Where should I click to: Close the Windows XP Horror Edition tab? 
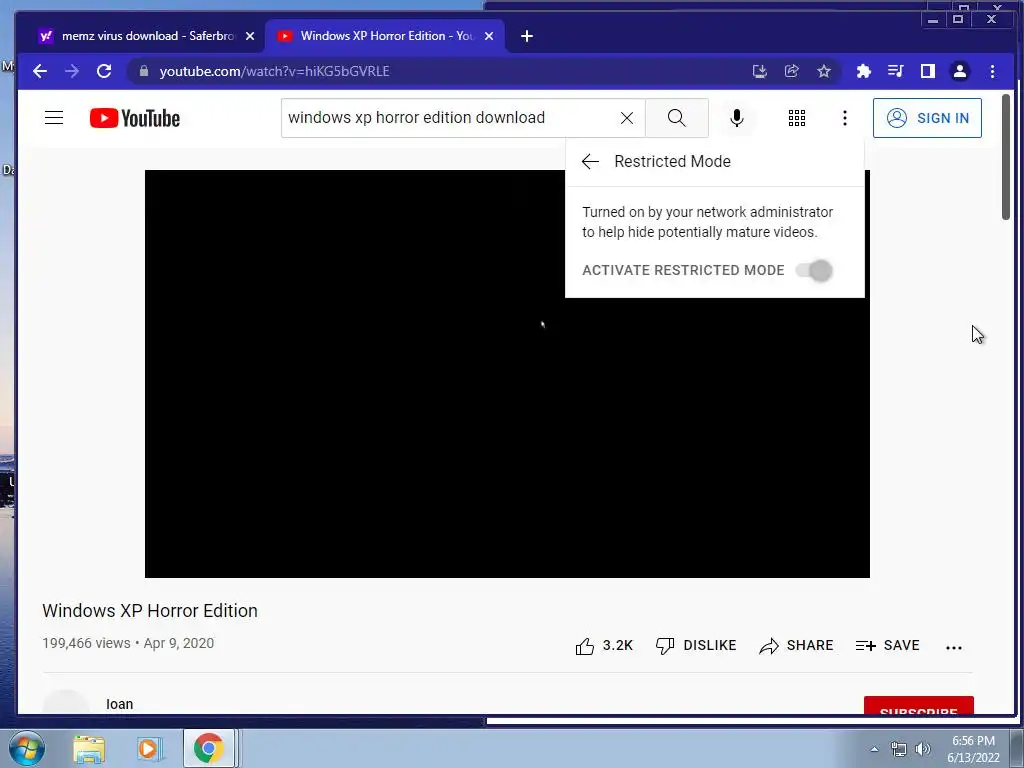488,37
